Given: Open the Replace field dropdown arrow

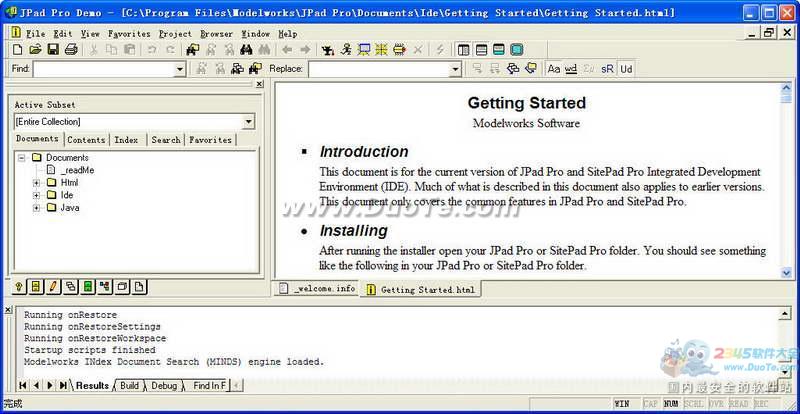Looking at the screenshot, I should tap(455, 69).
